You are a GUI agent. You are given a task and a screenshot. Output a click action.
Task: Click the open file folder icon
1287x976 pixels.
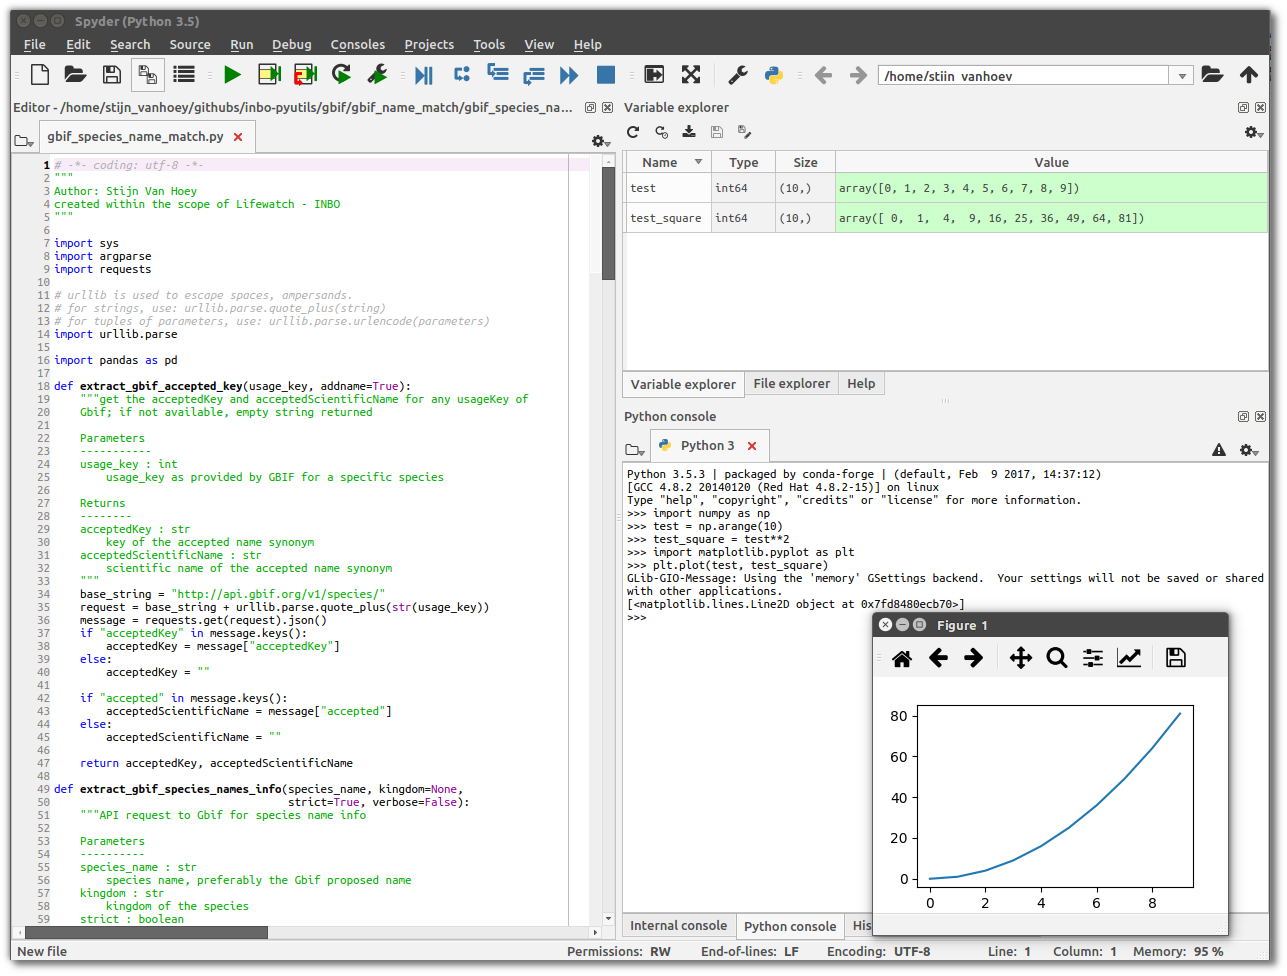coord(75,74)
